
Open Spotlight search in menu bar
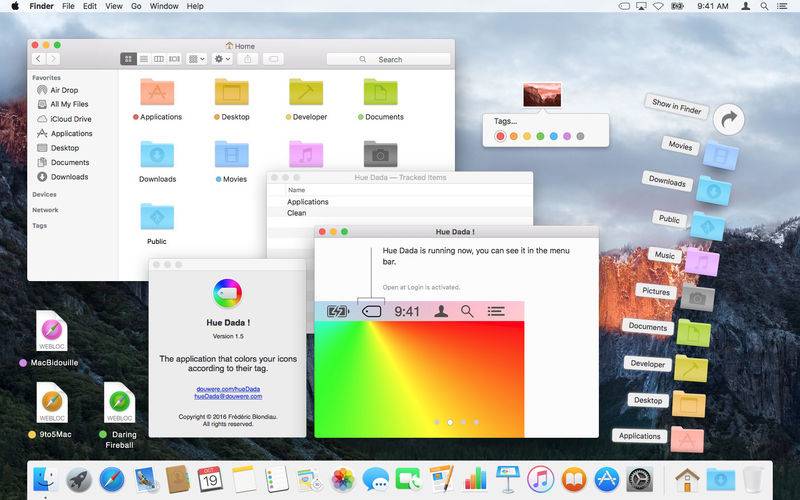click(764, 6)
